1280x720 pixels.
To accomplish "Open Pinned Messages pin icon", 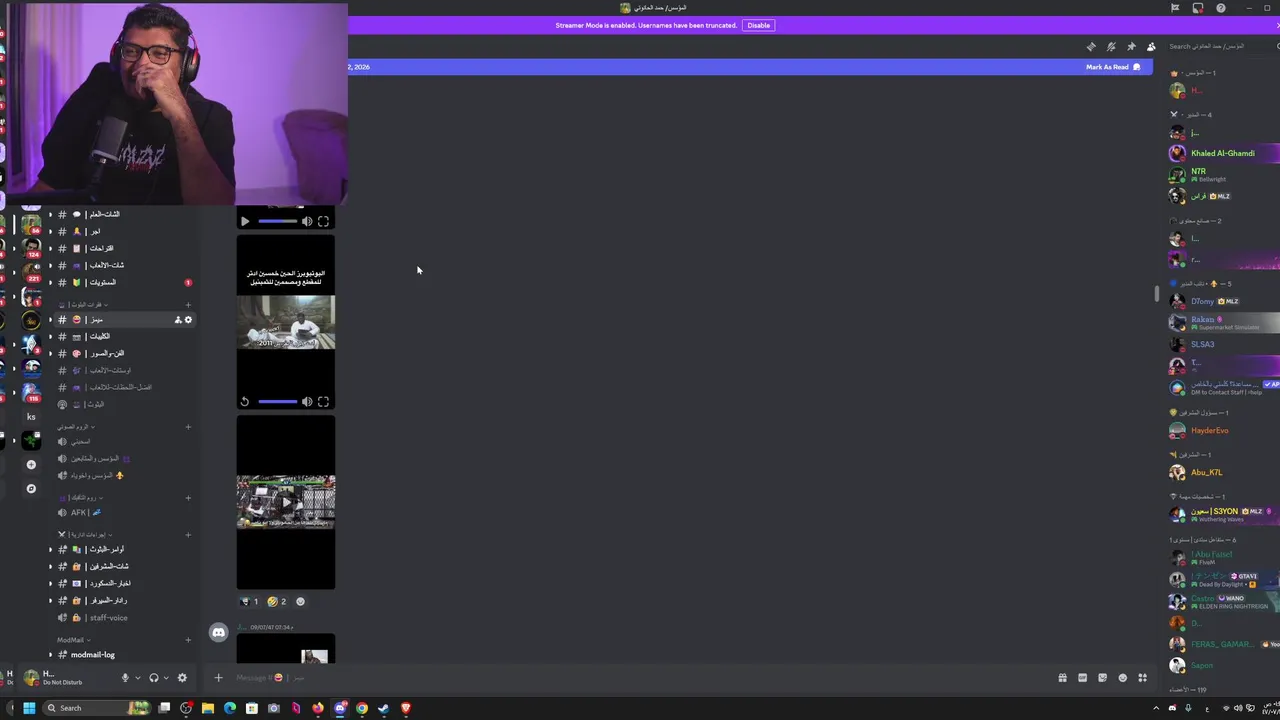I will 1131,46.
